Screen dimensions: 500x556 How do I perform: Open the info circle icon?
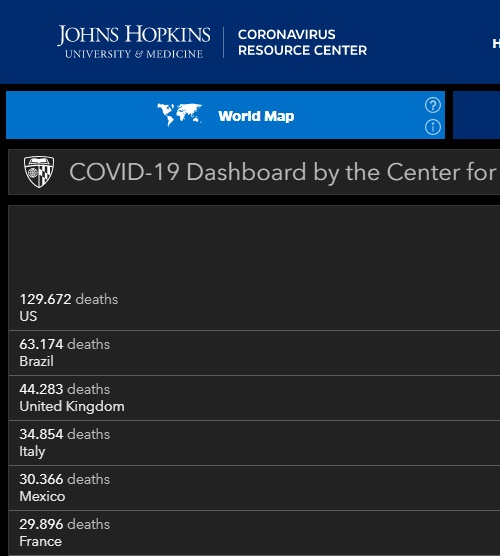(433, 127)
